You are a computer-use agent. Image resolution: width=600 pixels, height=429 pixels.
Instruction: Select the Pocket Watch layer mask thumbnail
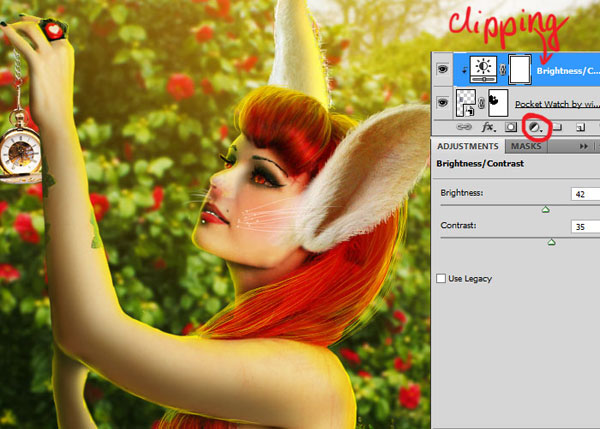(498, 103)
